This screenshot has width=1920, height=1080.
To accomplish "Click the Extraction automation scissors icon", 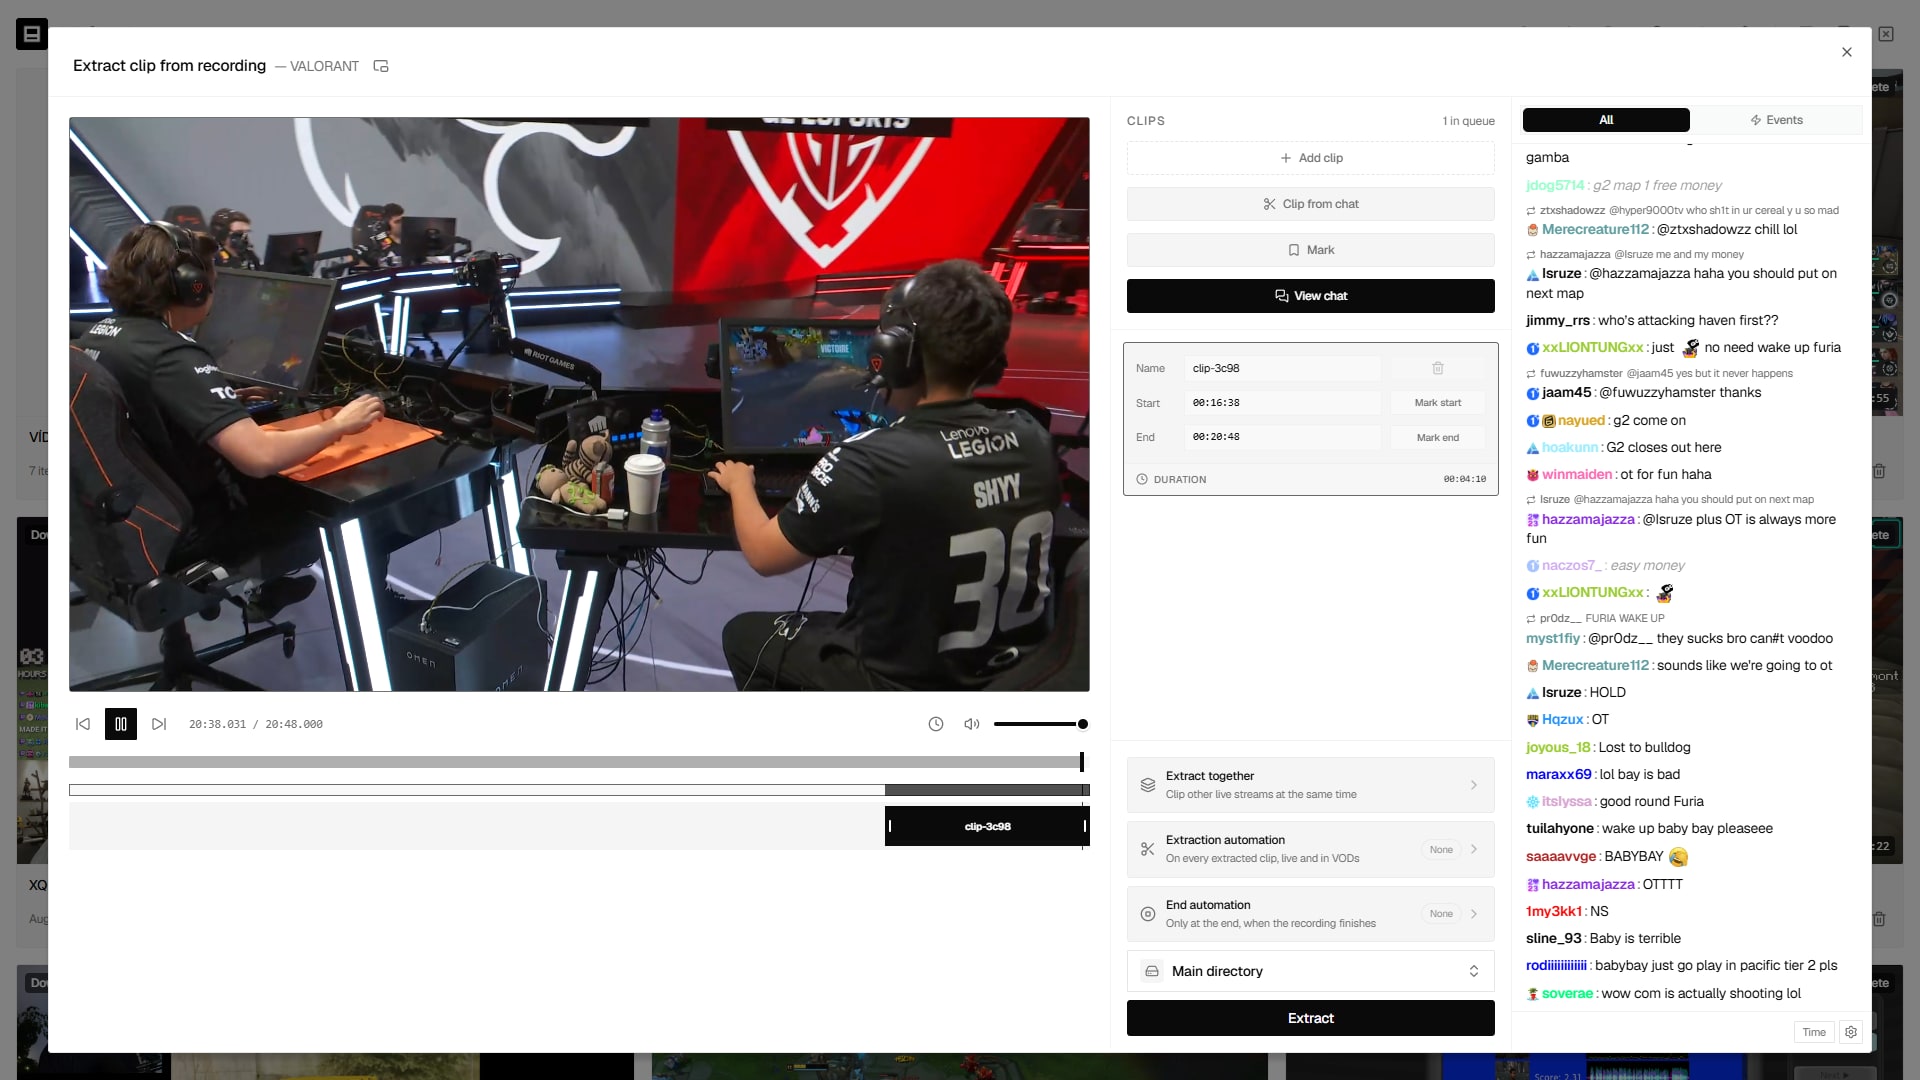I will tap(1148, 849).
